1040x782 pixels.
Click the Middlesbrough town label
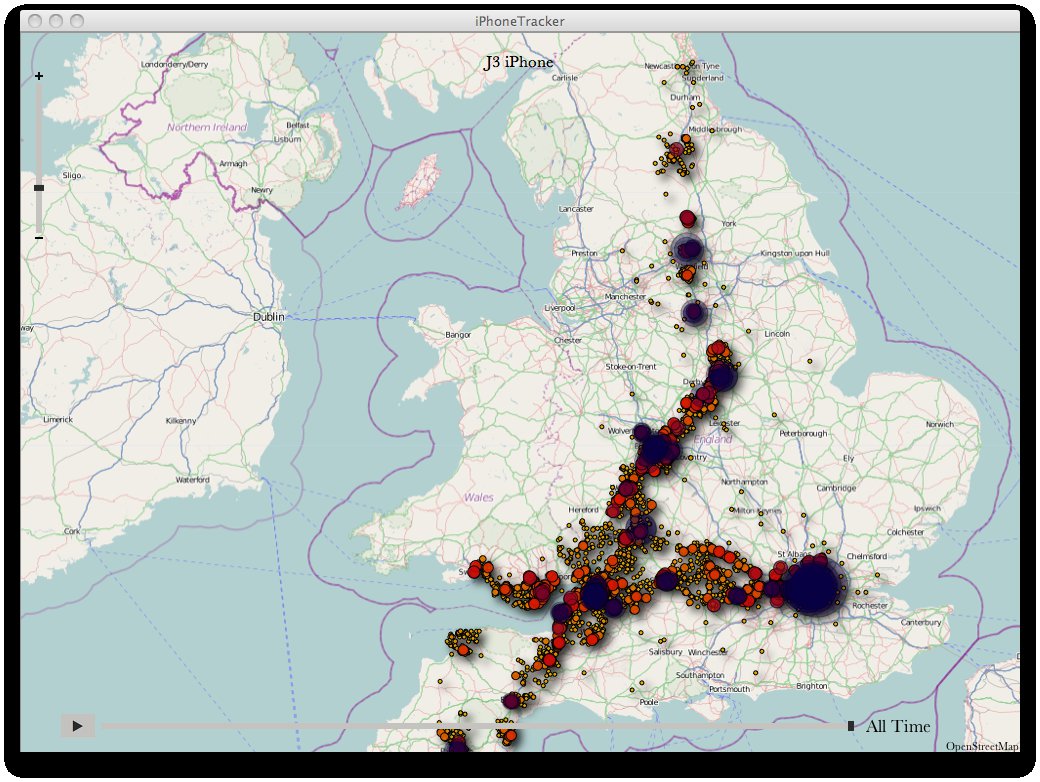tap(715, 129)
